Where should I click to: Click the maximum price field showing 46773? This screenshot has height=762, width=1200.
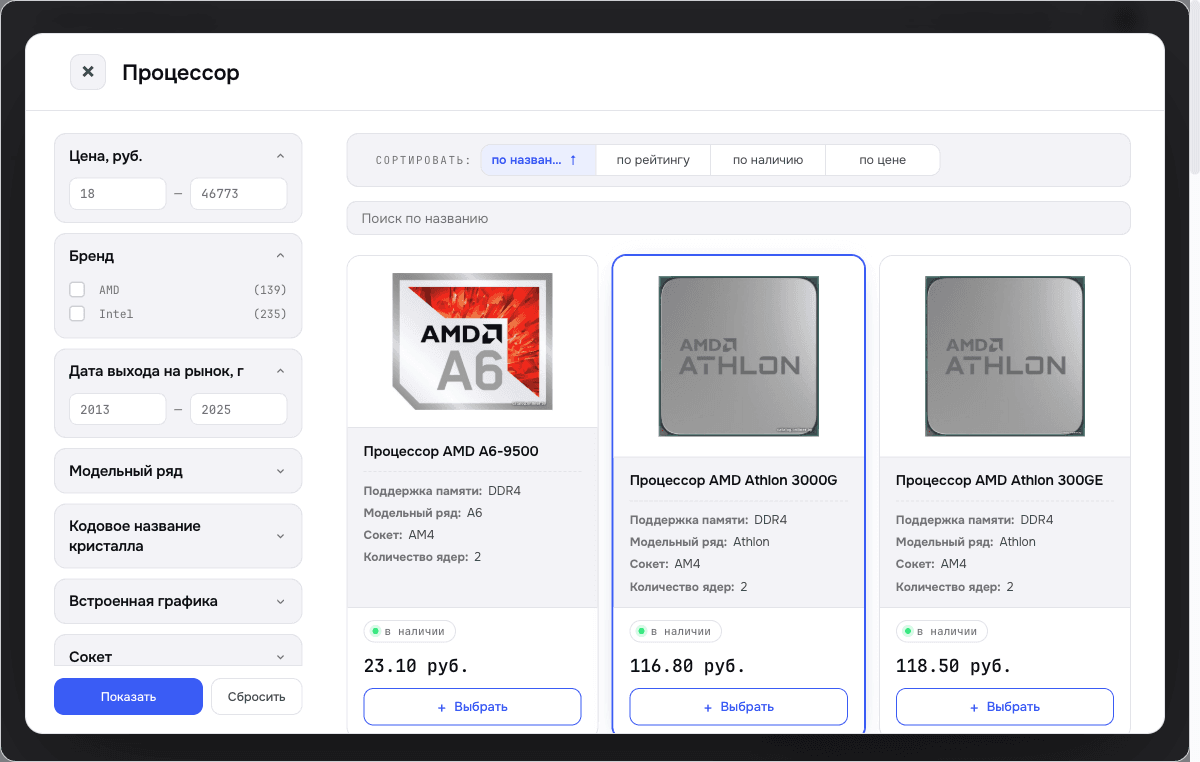238,194
